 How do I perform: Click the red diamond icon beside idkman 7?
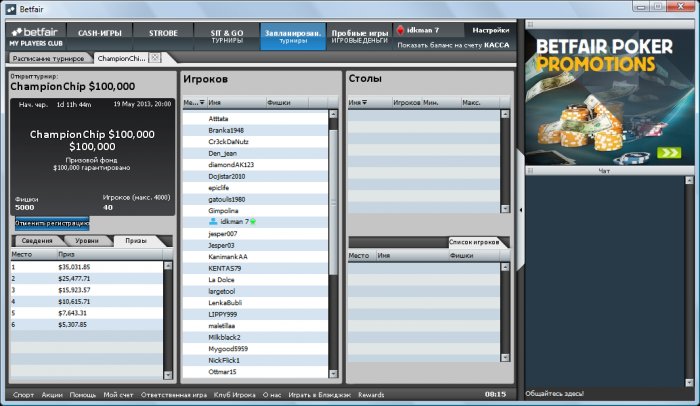coord(400,30)
